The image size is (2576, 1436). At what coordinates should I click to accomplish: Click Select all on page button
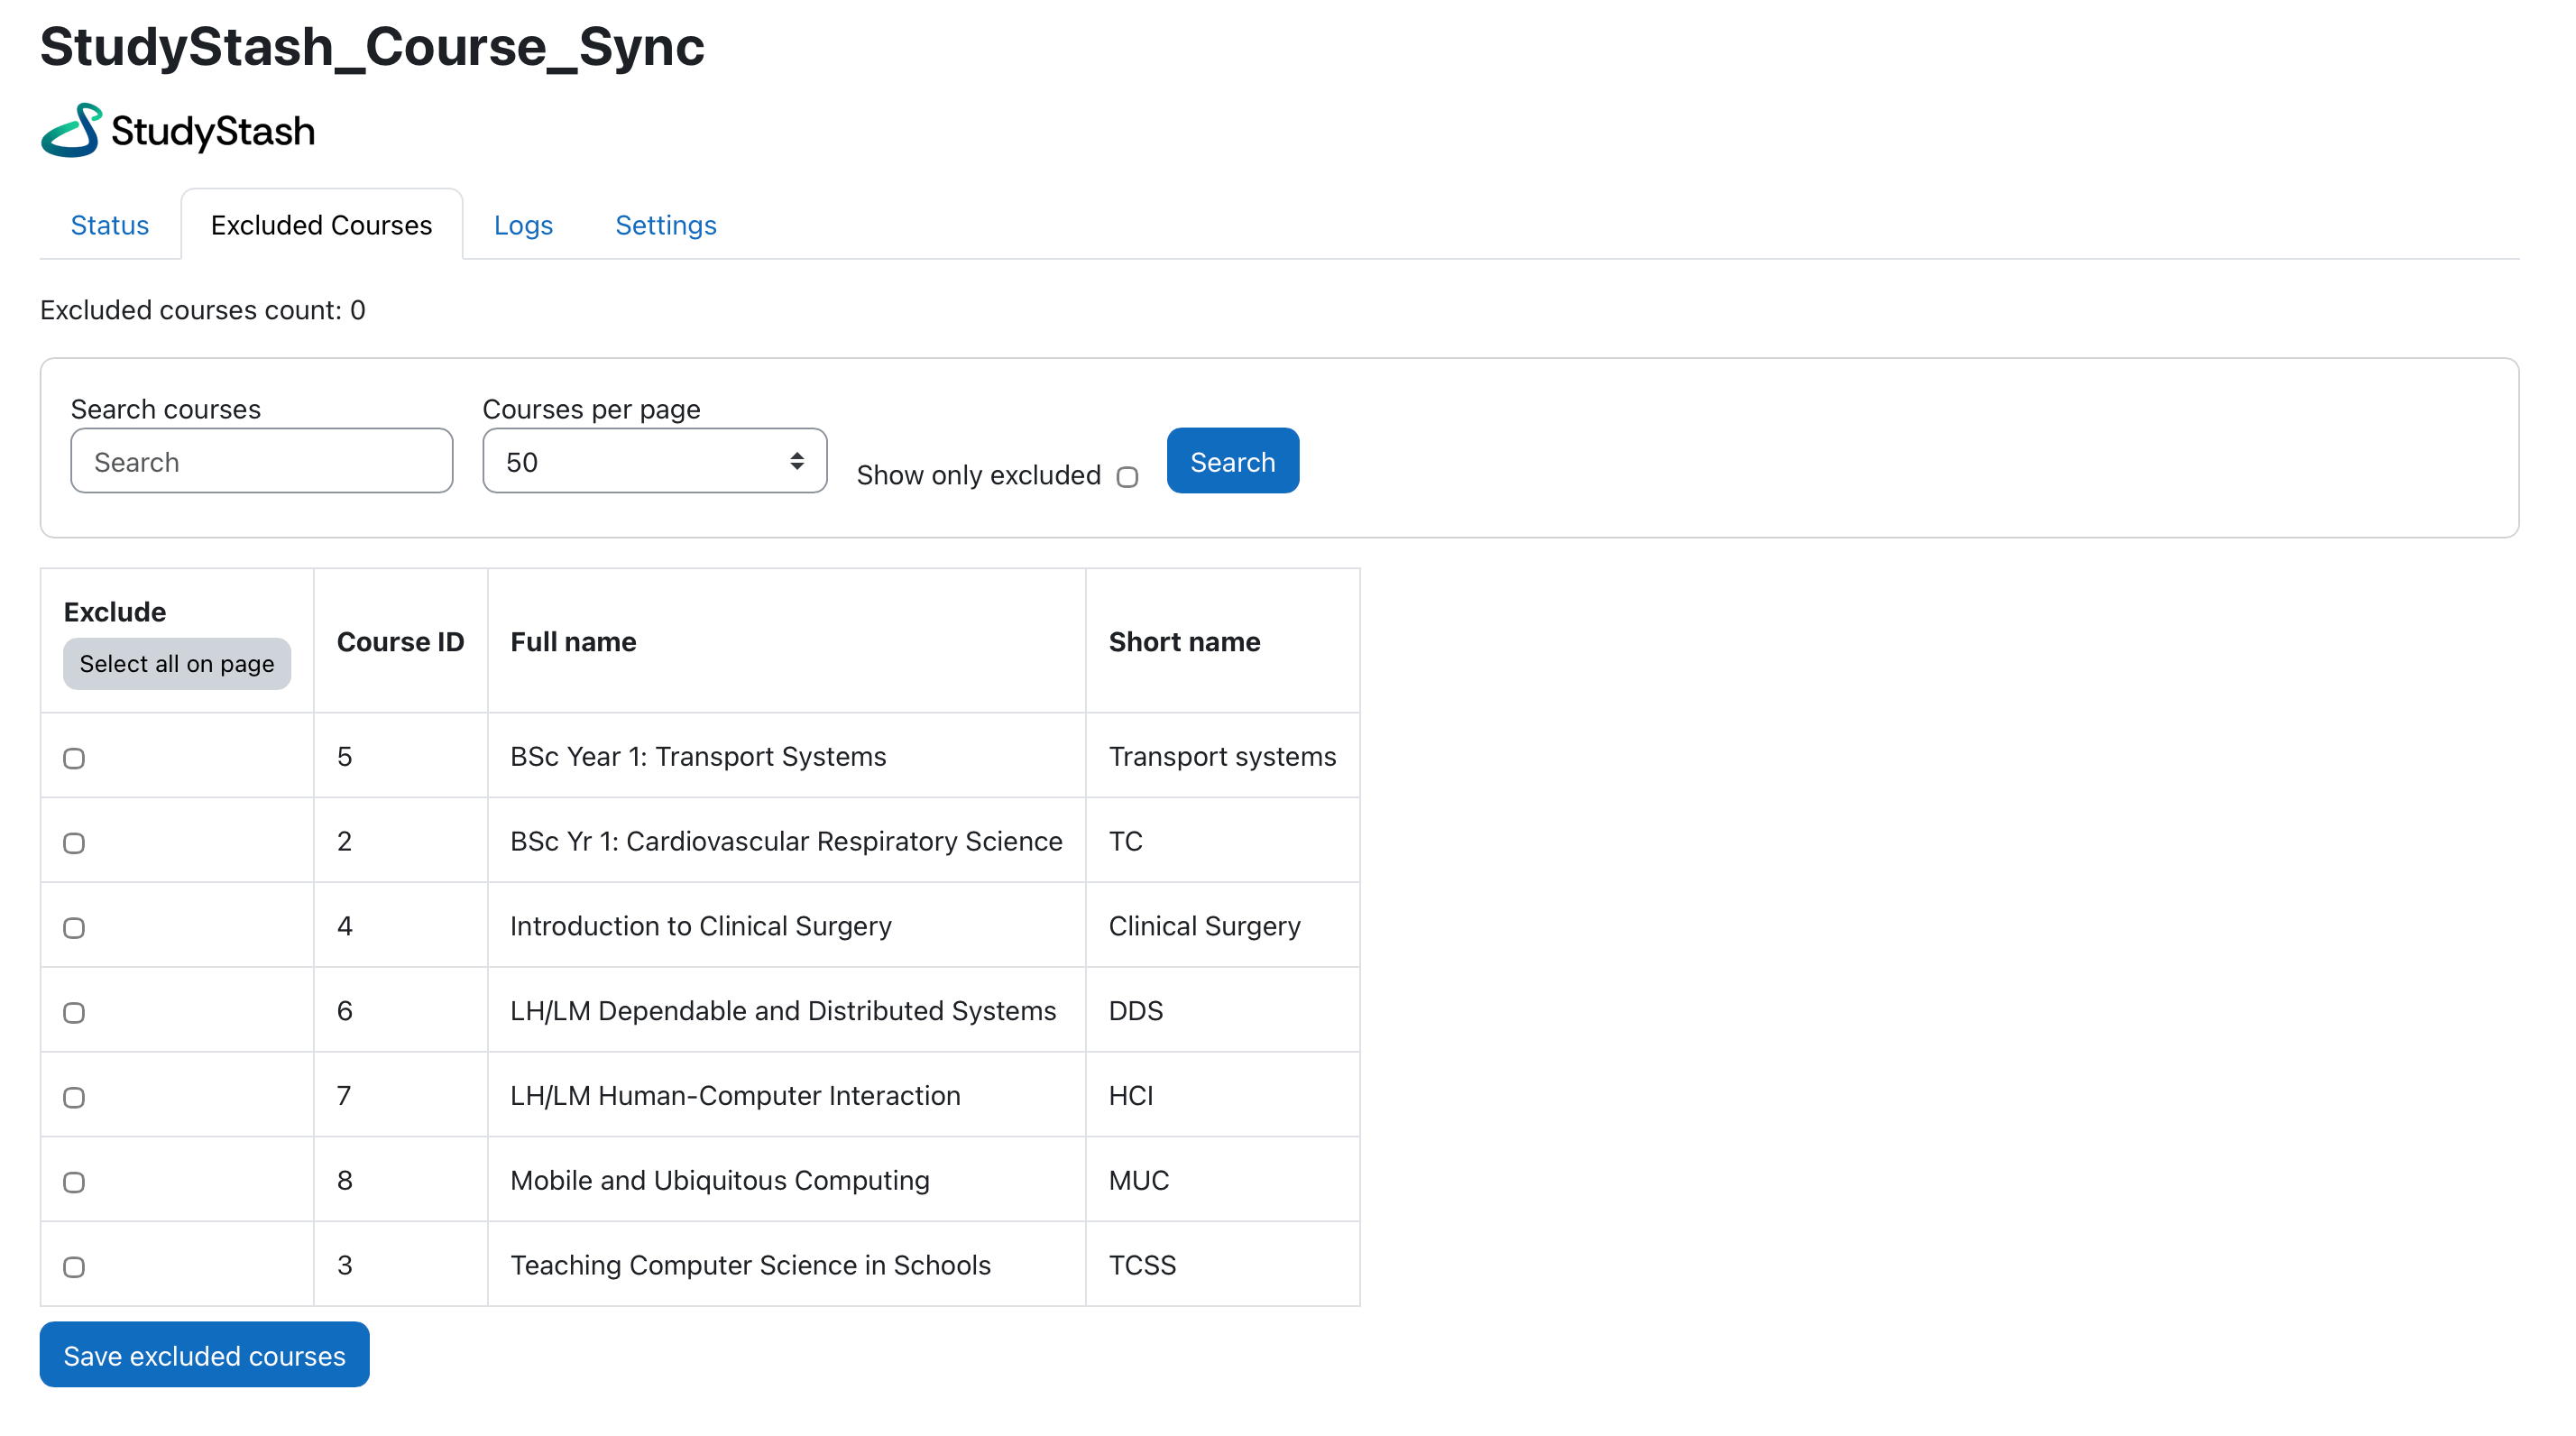(x=177, y=664)
